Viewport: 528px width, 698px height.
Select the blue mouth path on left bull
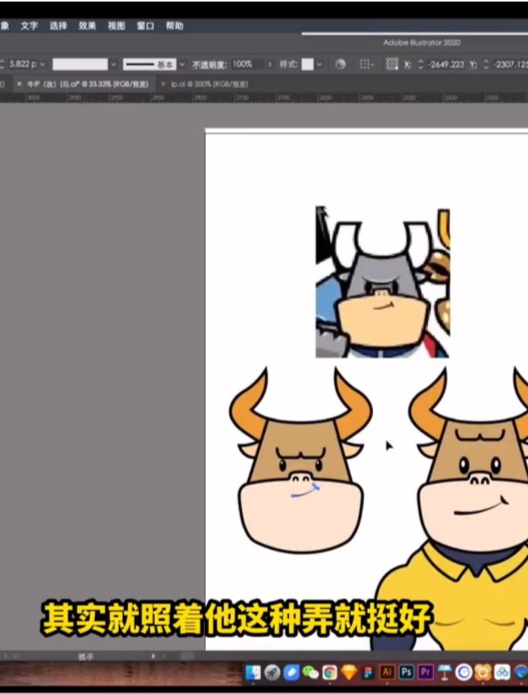coord(305,491)
